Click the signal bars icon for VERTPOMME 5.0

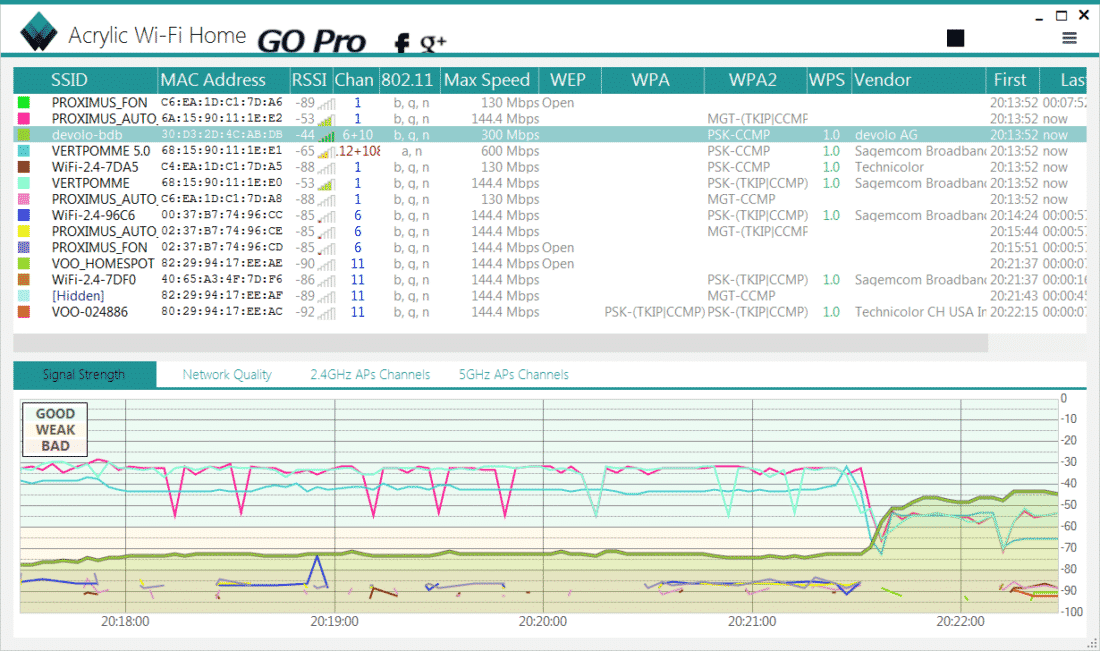[326, 152]
